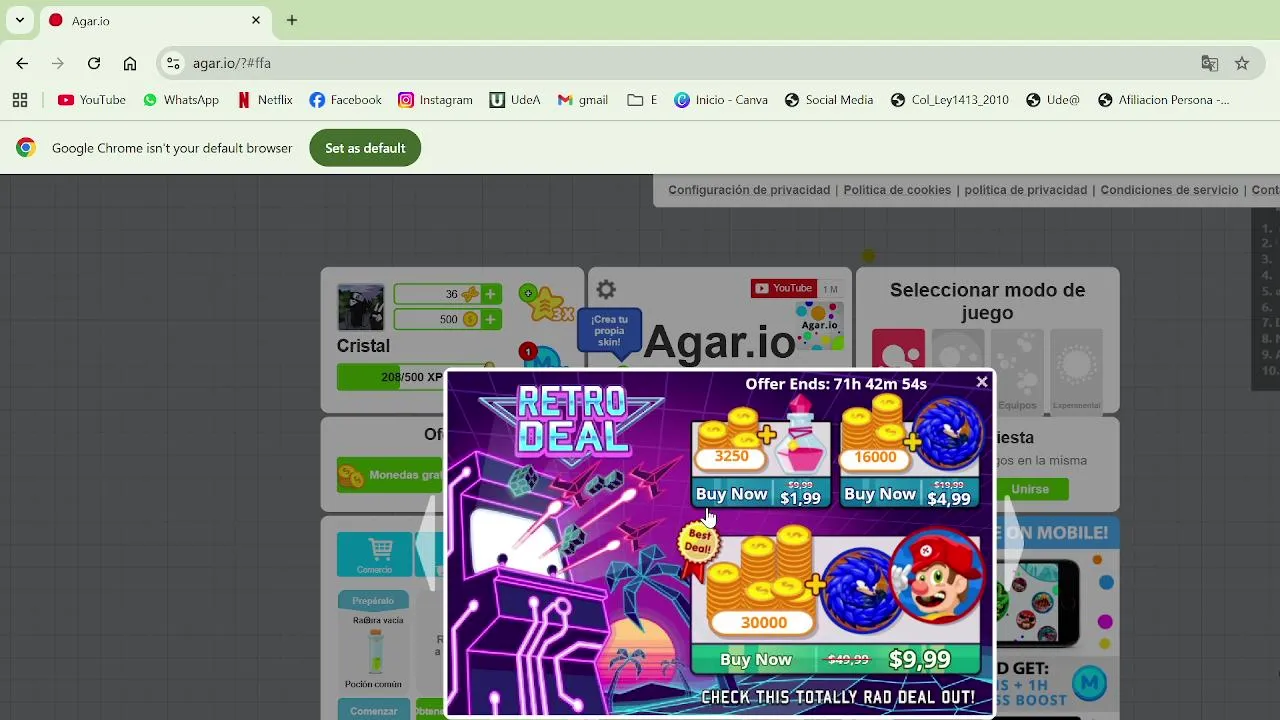
Task: View site information icon
Action: tap(173, 63)
